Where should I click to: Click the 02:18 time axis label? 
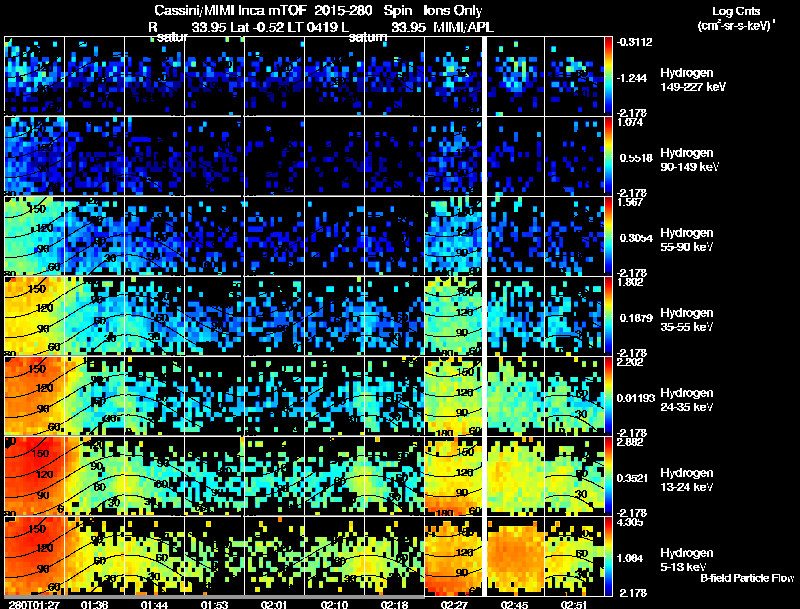(394, 604)
